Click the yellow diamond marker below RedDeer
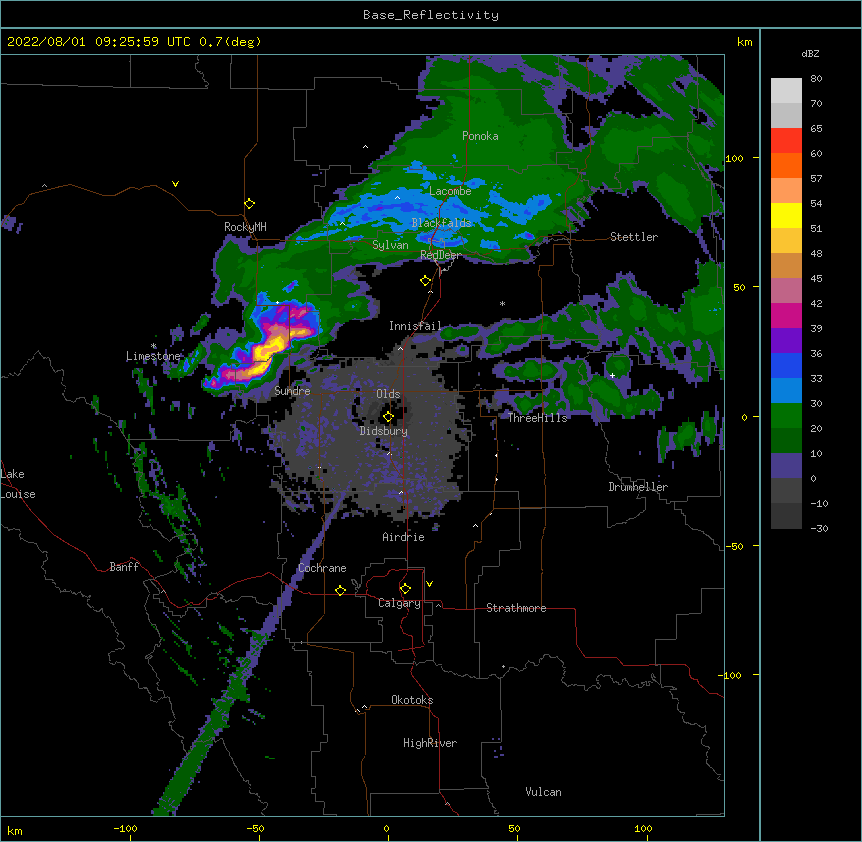The width and height of the screenshot is (862, 842). click(426, 281)
